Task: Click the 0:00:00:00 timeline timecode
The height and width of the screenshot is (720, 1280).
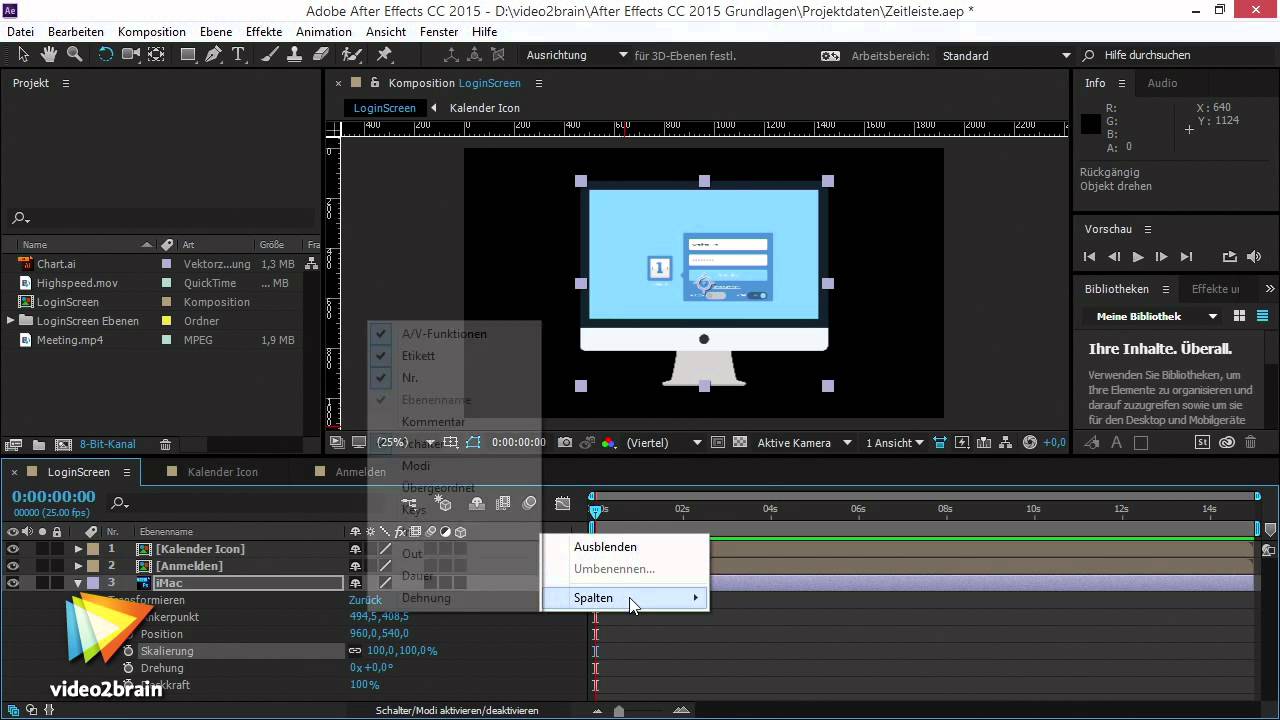Action: pos(54,496)
